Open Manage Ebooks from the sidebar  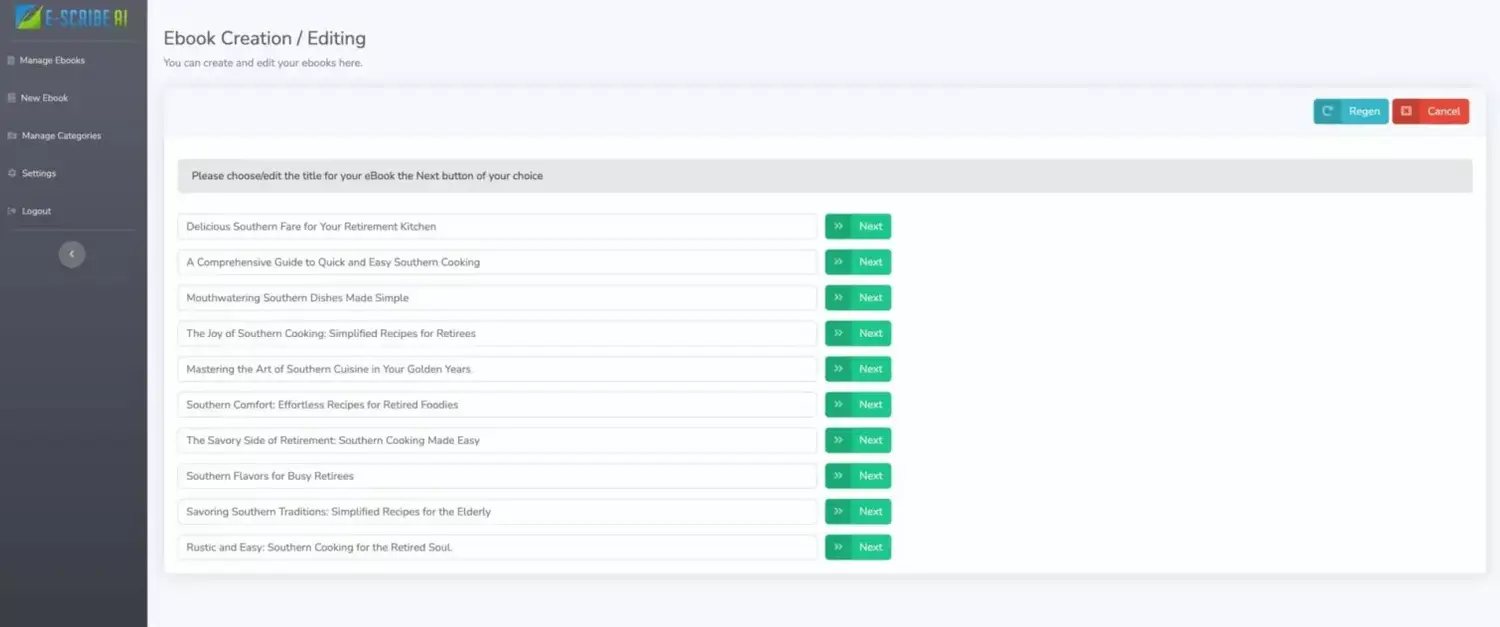52,61
